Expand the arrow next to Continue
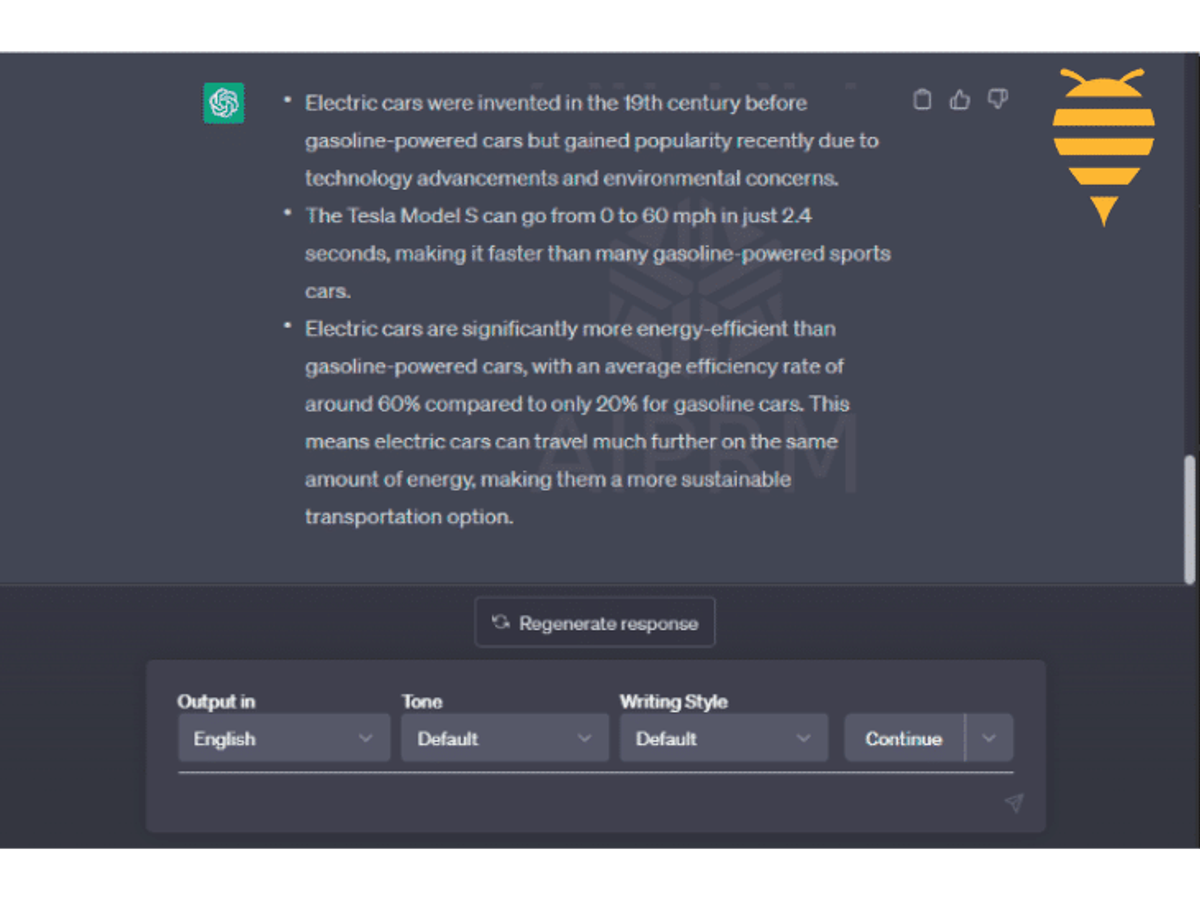The image size is (1200, 899). [989, 738]
